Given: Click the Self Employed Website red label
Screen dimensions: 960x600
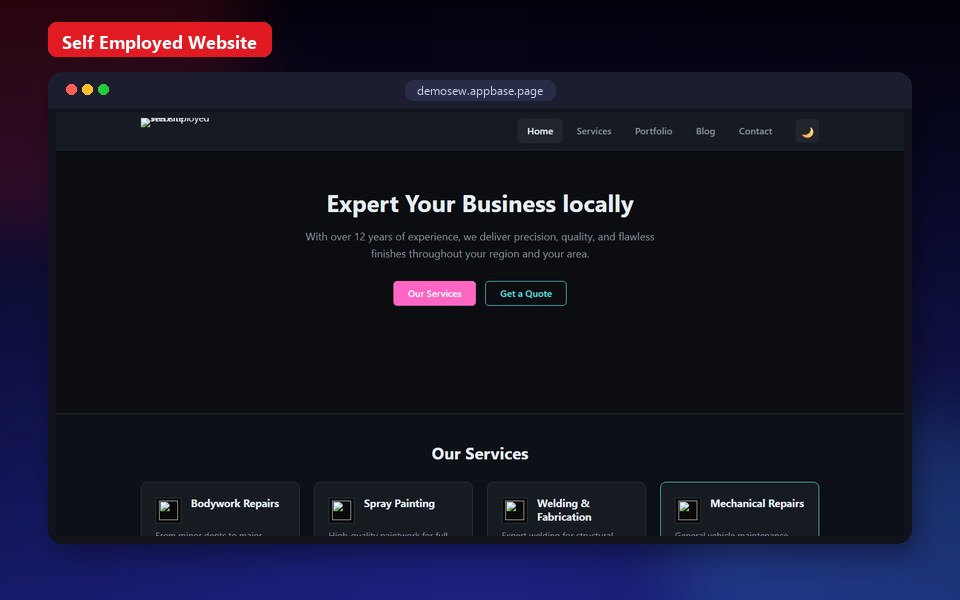Looking at the screenshot, I should coord(160,40).
